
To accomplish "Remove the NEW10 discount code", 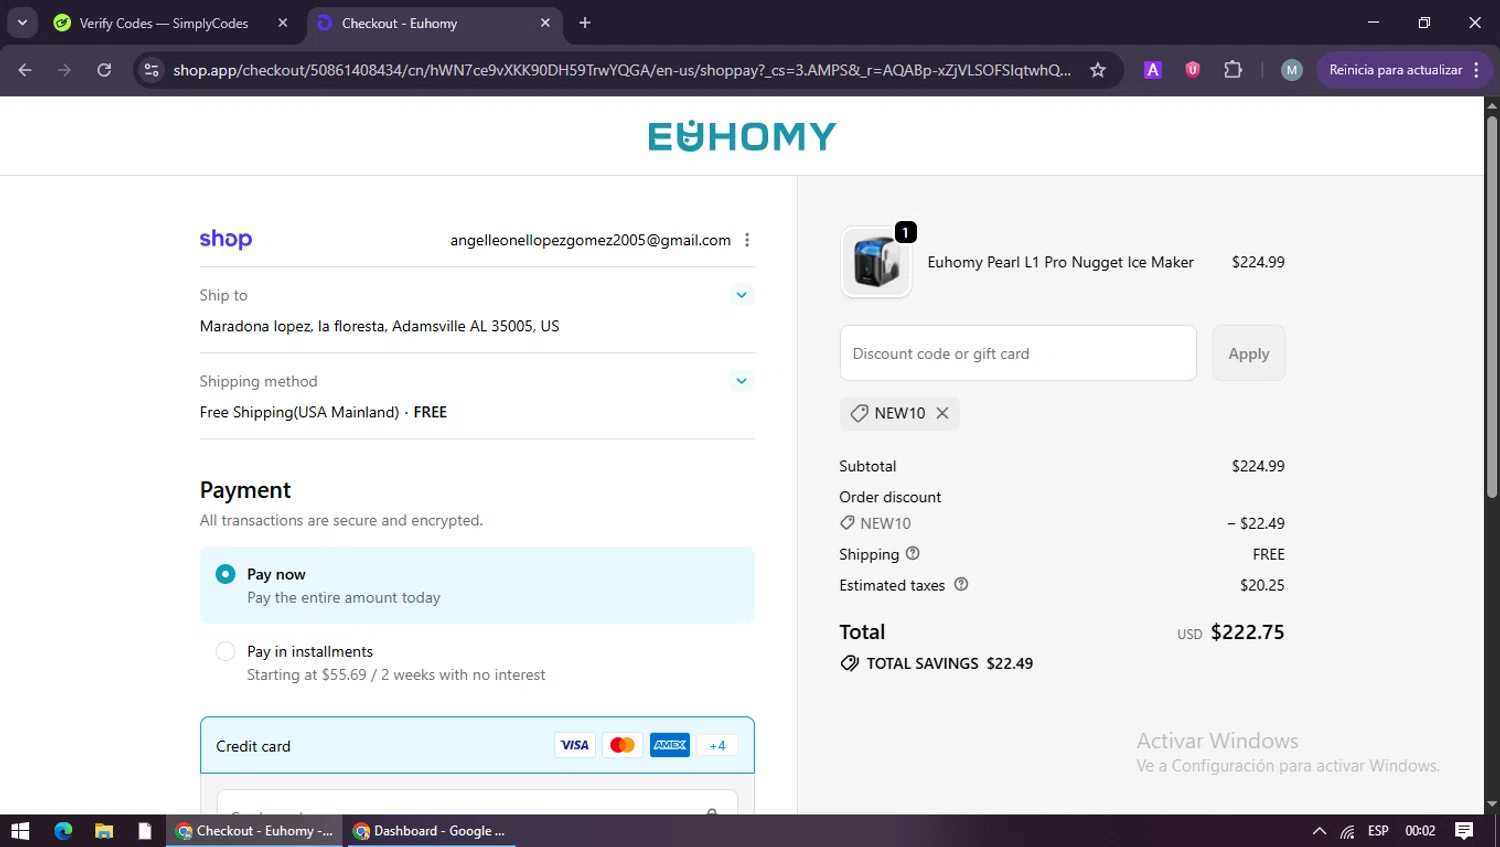I will 942,413.
